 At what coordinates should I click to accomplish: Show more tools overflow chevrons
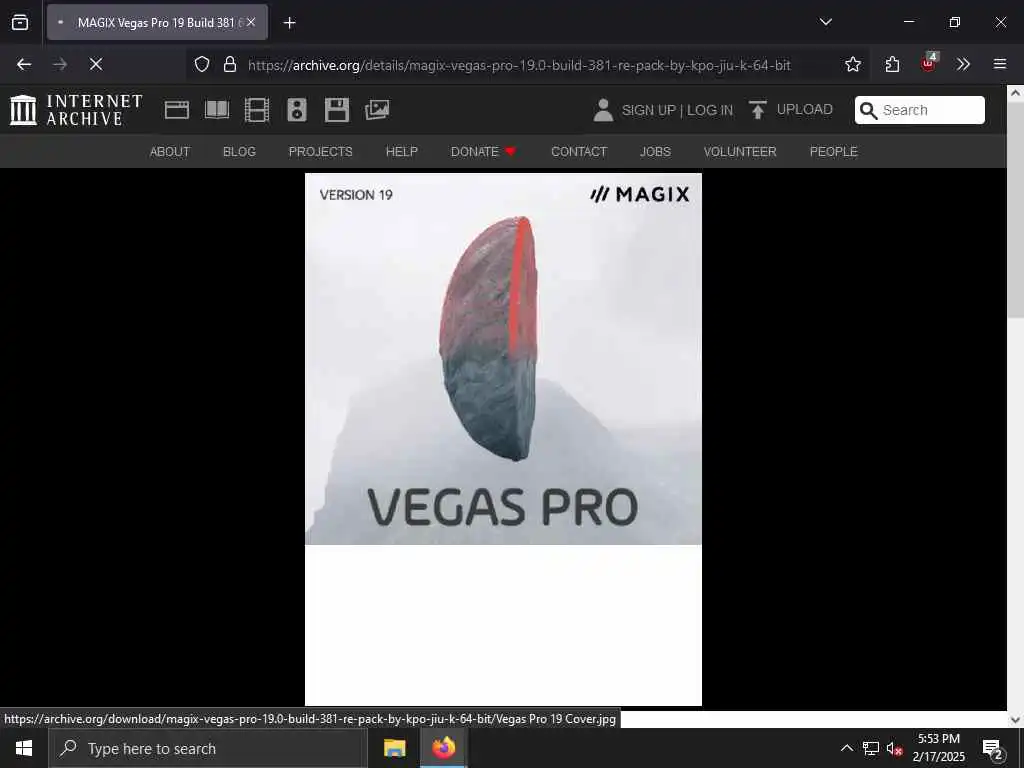coord(963,64)
